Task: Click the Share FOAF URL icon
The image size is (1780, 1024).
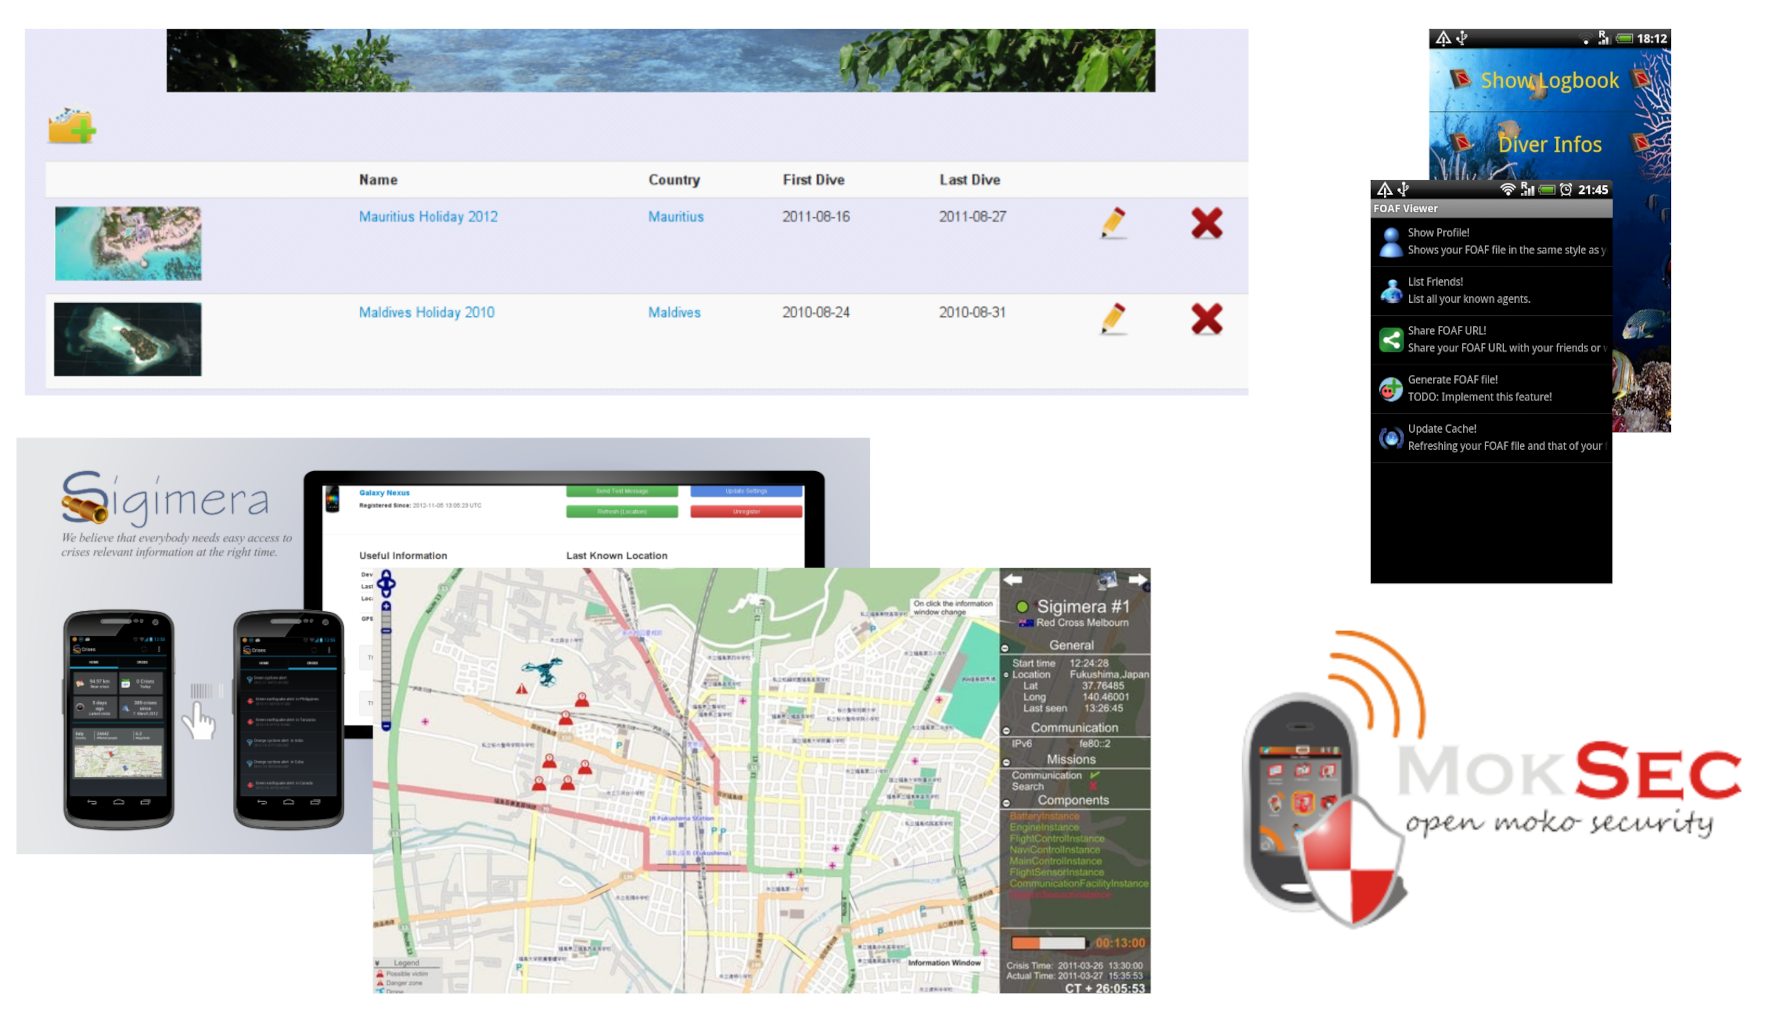Action: [1390, 340]
